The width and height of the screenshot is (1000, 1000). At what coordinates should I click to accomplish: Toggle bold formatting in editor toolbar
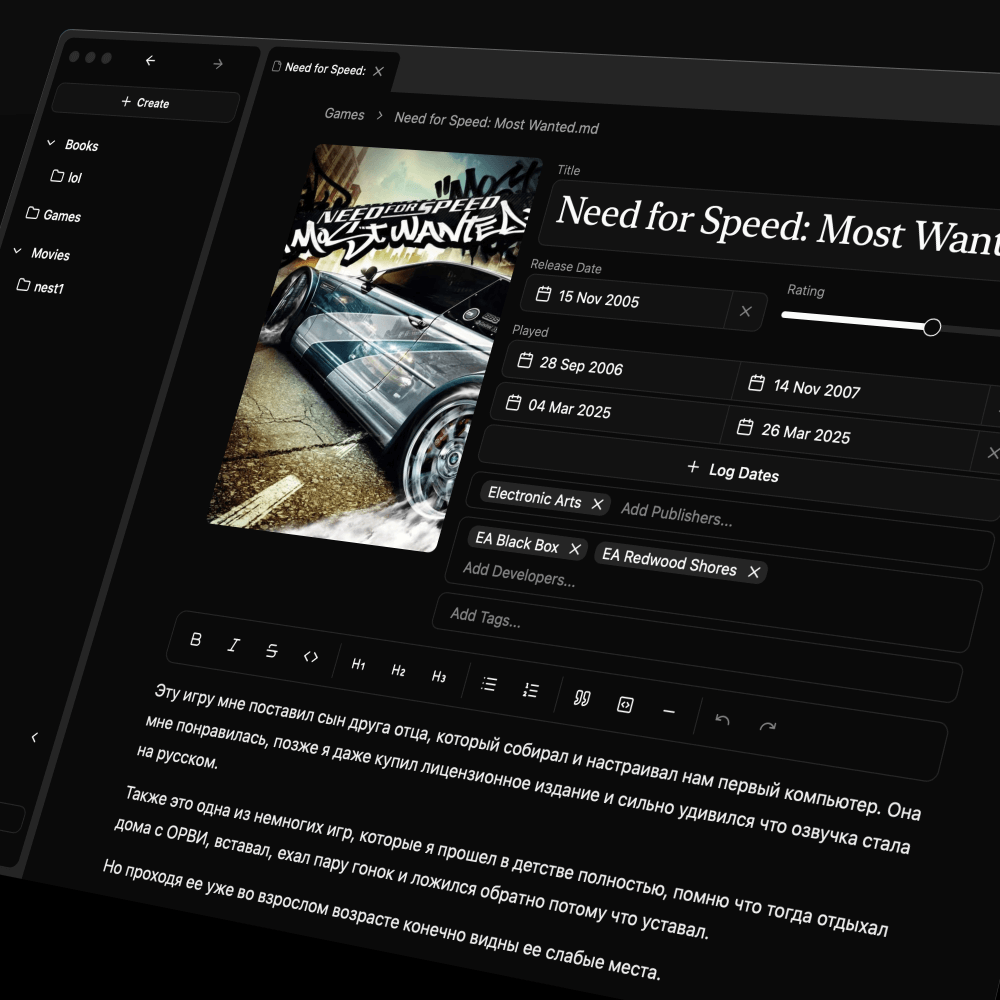[x=195, y=640]
